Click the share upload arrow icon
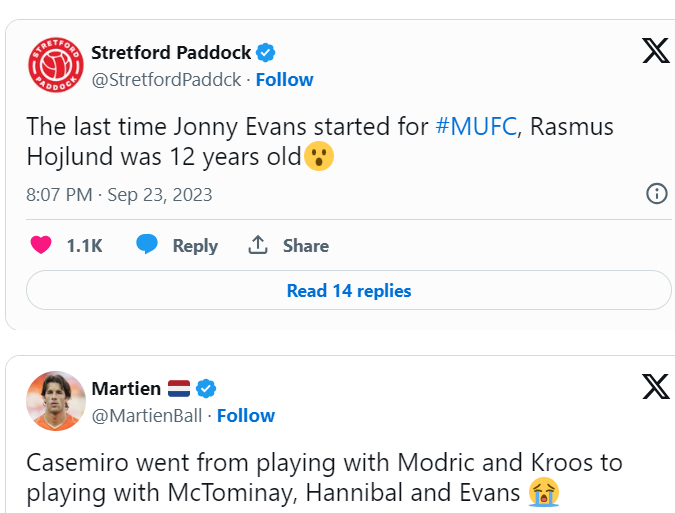The image size is (675, 513). 258,245
